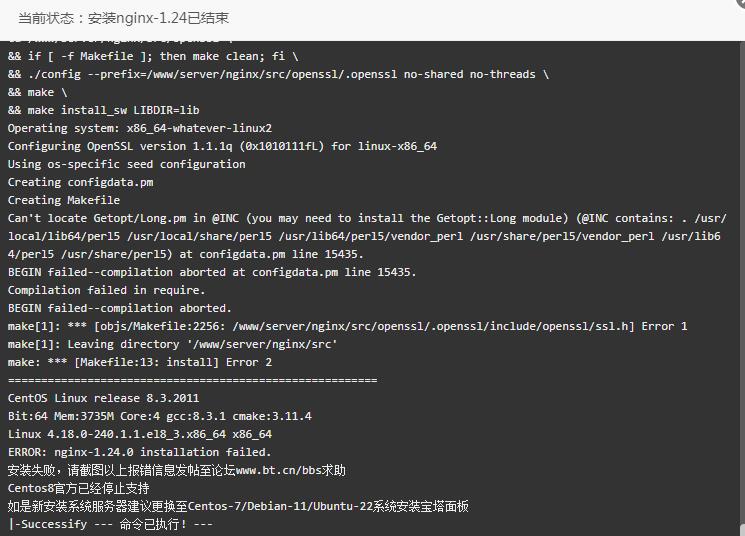Click the 'Linux 4.18.0-240.1.1.el8_3.x86_64' kernel line
This screenshot has width=745, height=536.
140,434
